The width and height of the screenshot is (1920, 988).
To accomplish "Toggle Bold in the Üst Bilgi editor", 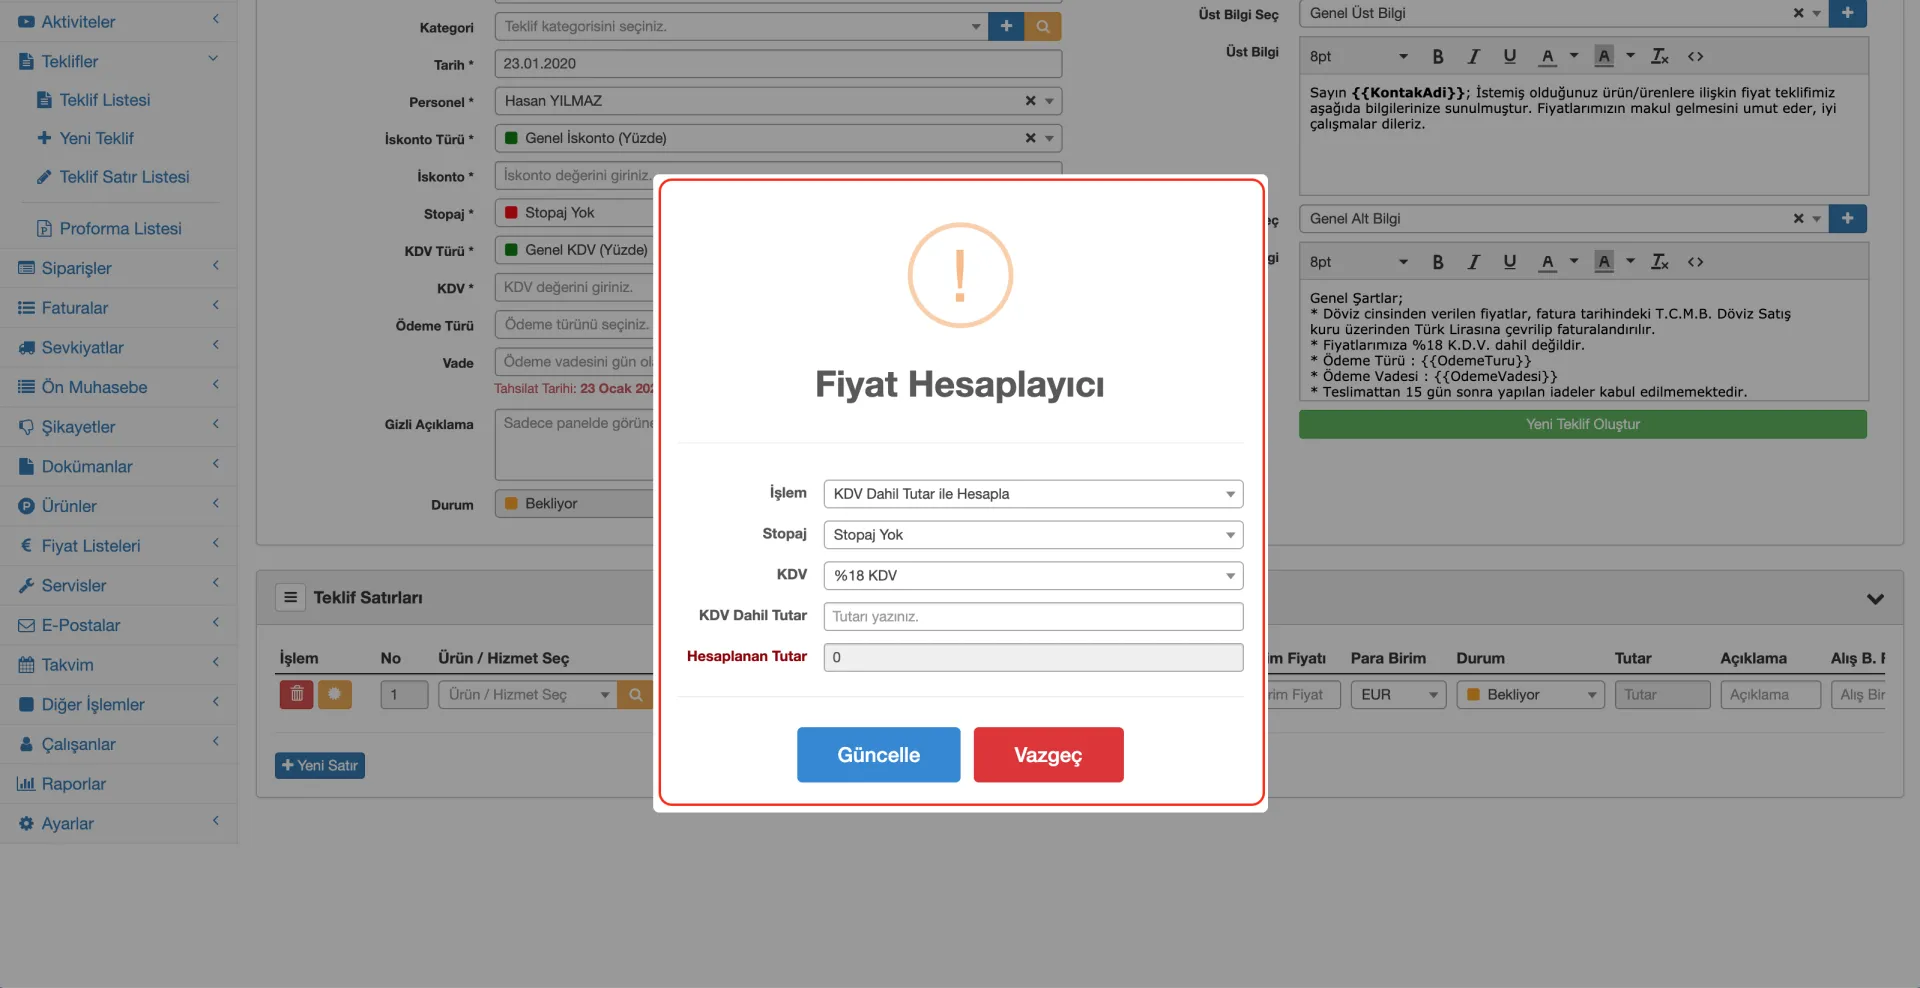I will pyautogui.click(x=1437, y=57).
